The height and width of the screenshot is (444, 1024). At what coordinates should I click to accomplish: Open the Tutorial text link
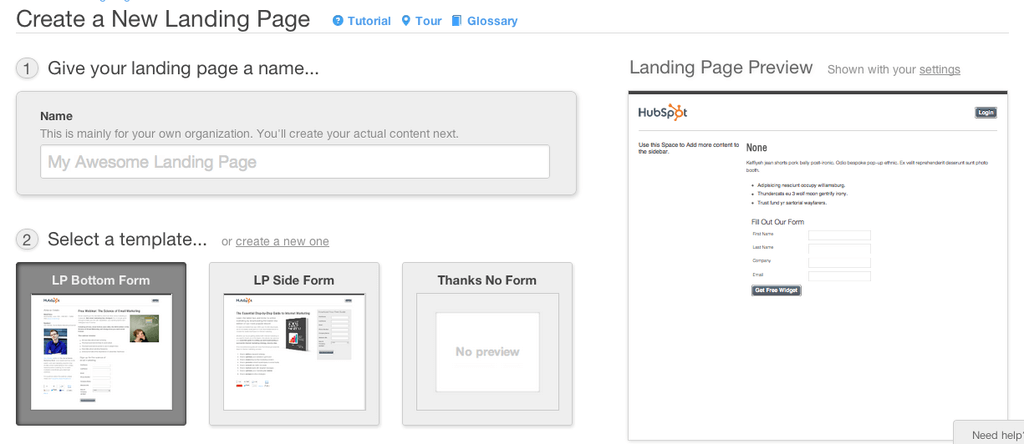[369, 21]
